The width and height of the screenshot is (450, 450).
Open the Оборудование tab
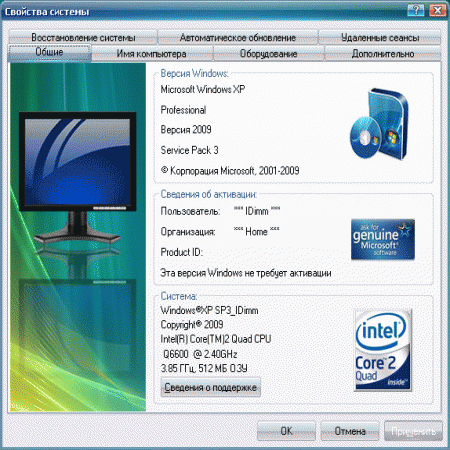click(x=268, y=54)
